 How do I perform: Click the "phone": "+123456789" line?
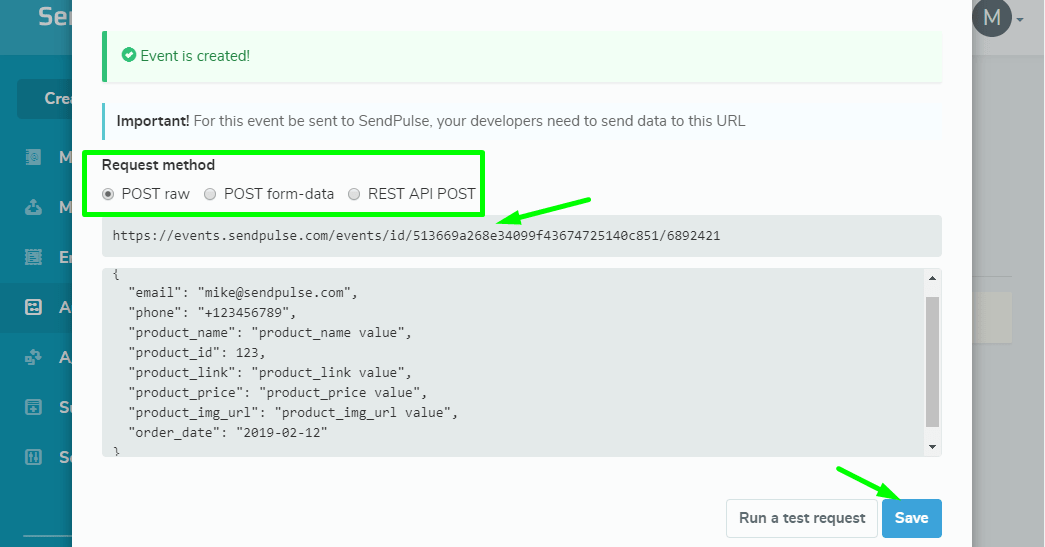(x=212, y=312)
